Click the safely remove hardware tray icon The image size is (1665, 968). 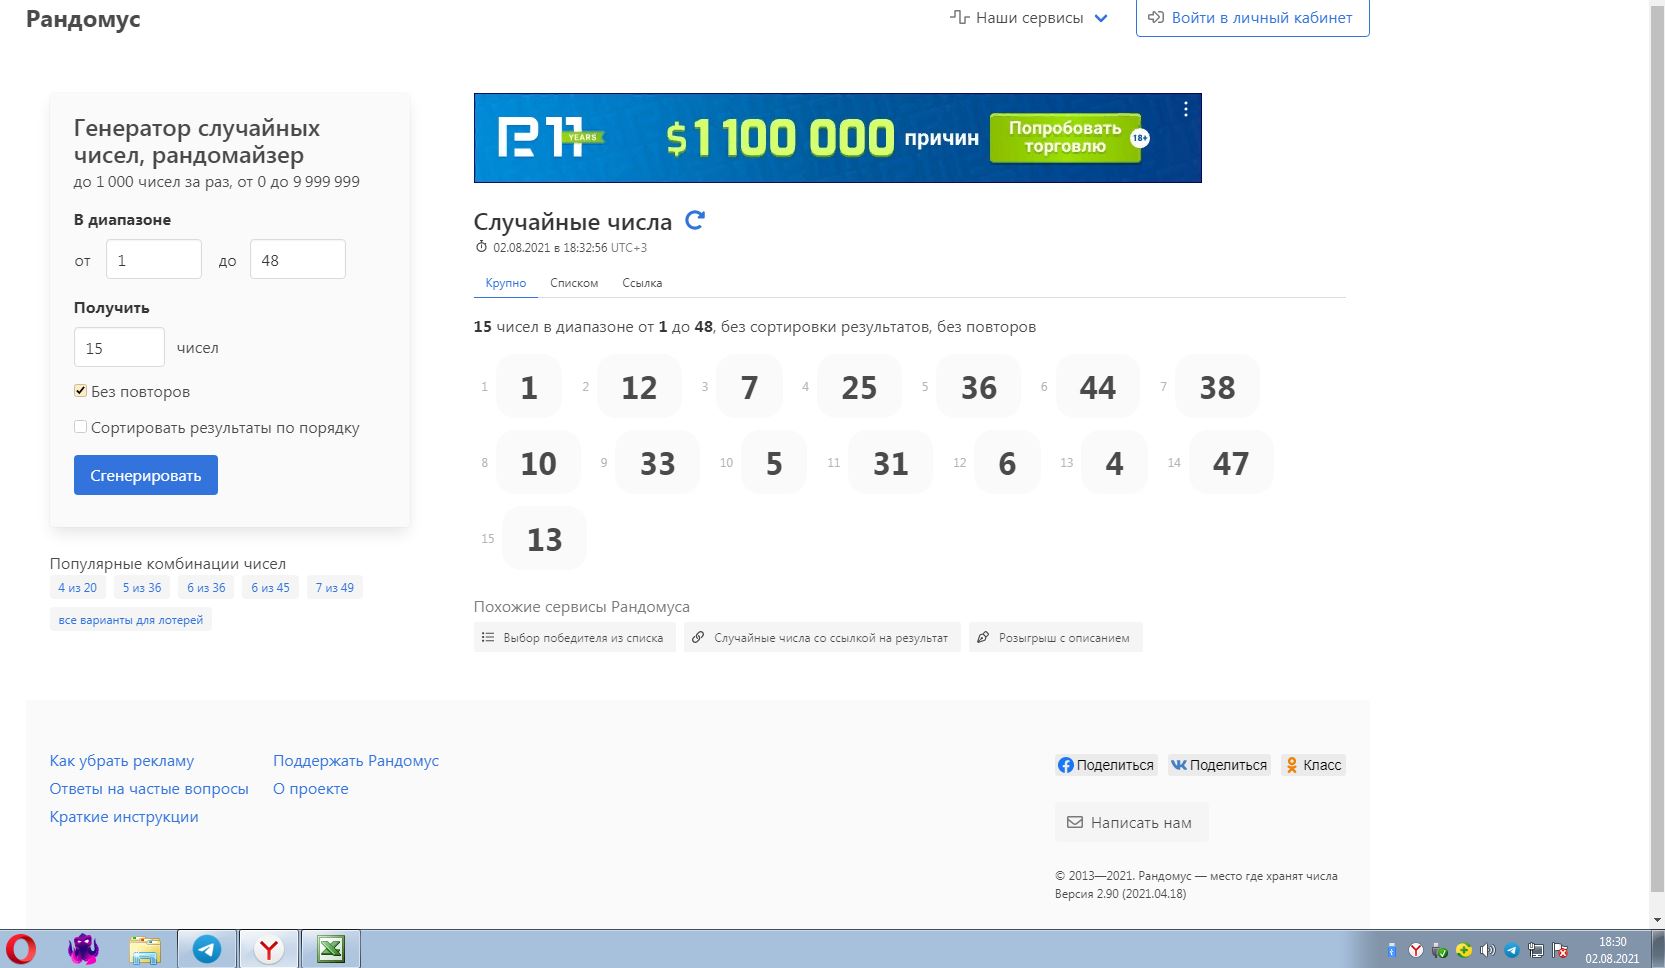[1440, 950]
